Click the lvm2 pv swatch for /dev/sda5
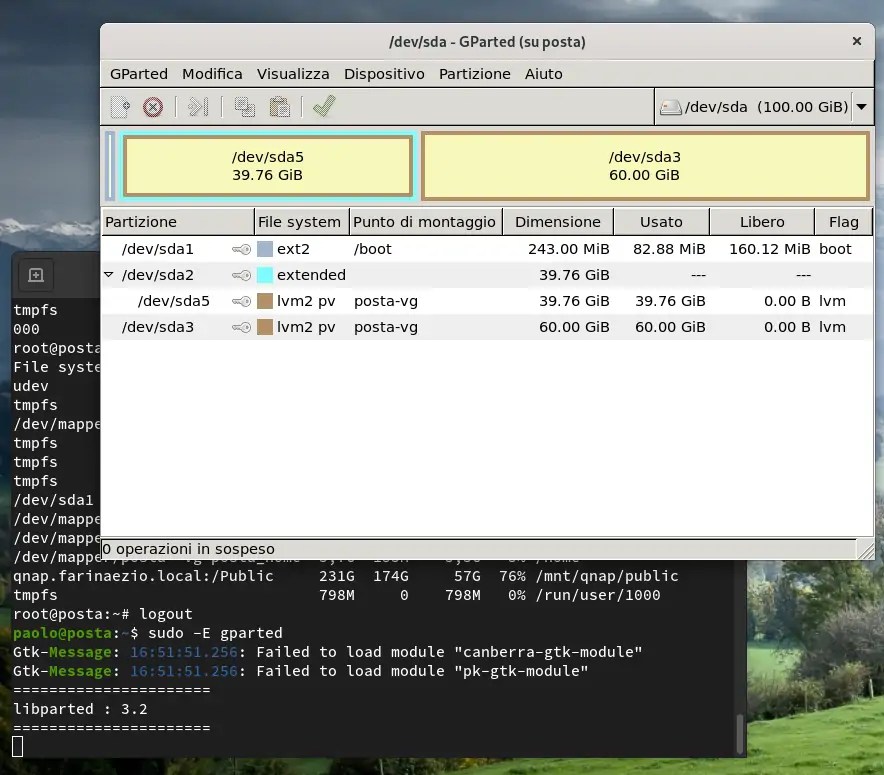The image size is (884, 775). pos(265,302)
